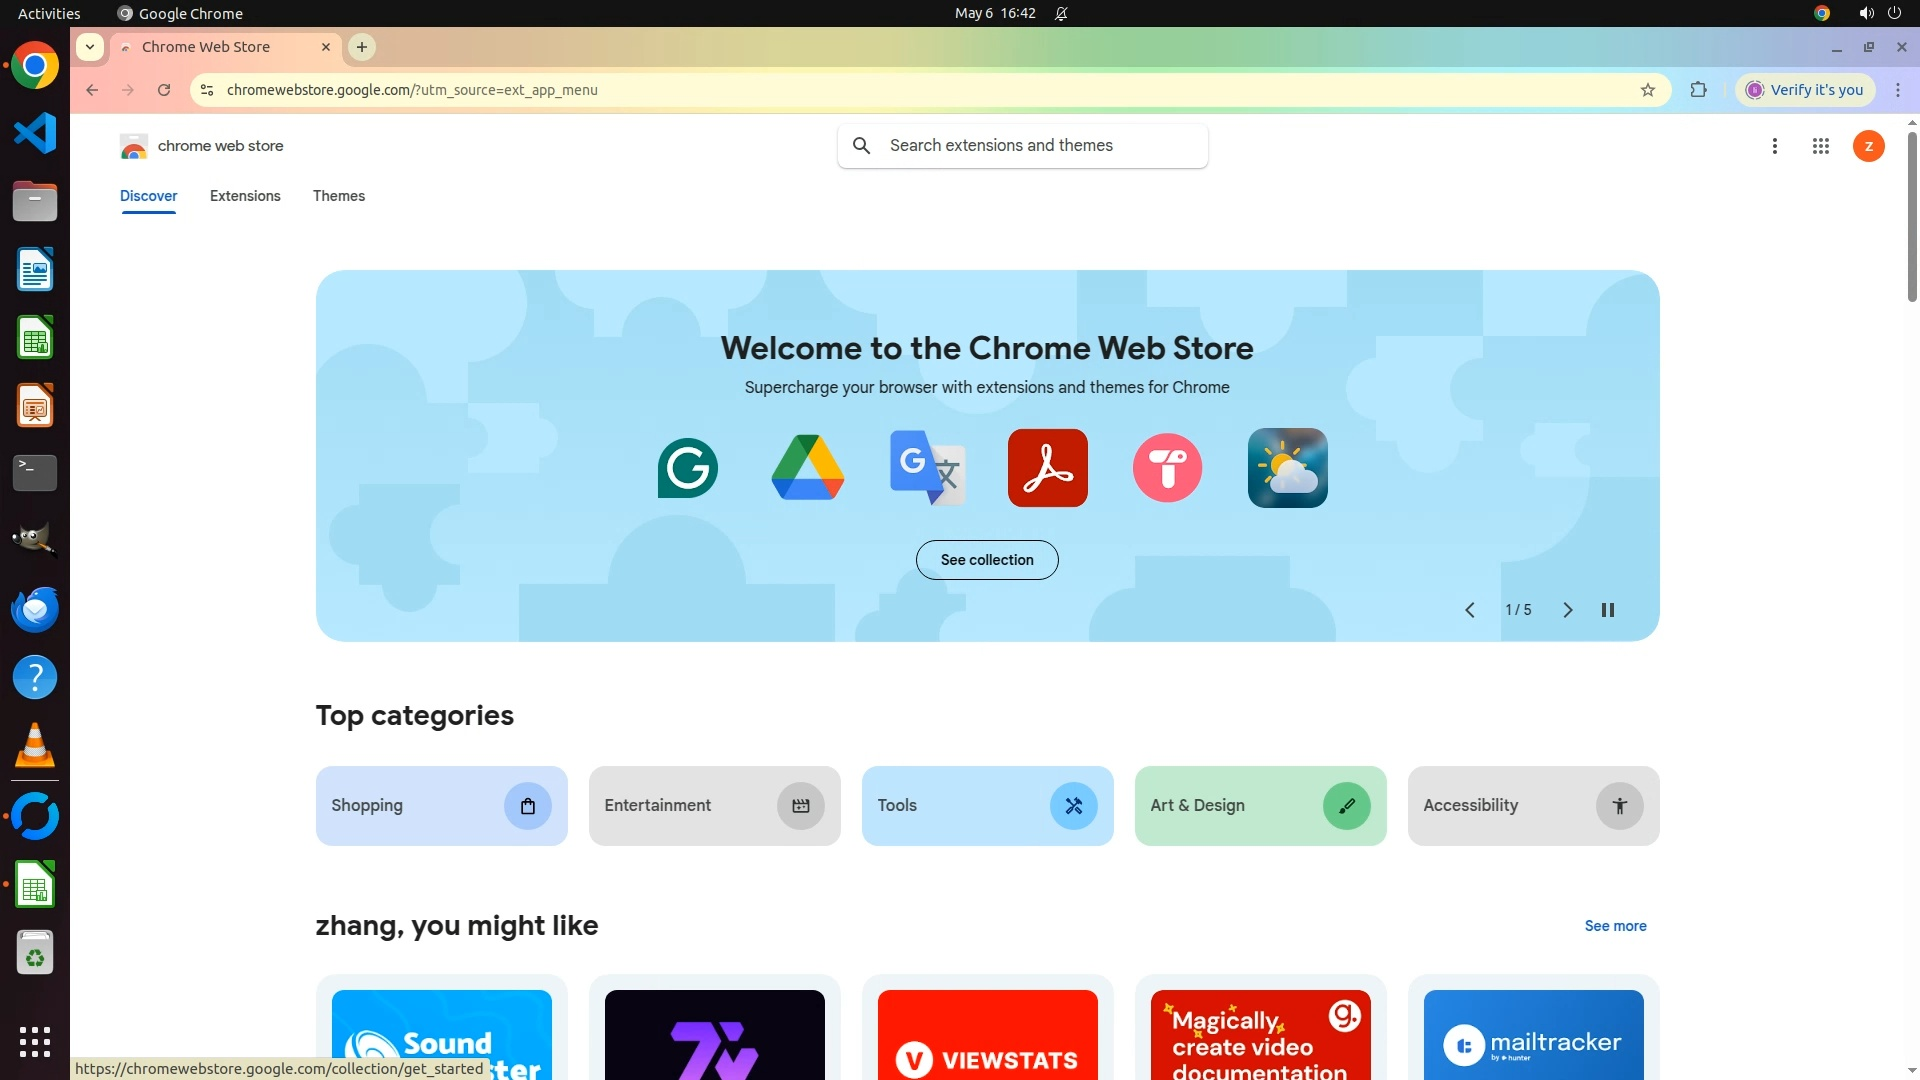Click the Search extensions and themes field
Image resolution: width=1920 pixels, height=1080 pixels.
tap(1040, 146)
